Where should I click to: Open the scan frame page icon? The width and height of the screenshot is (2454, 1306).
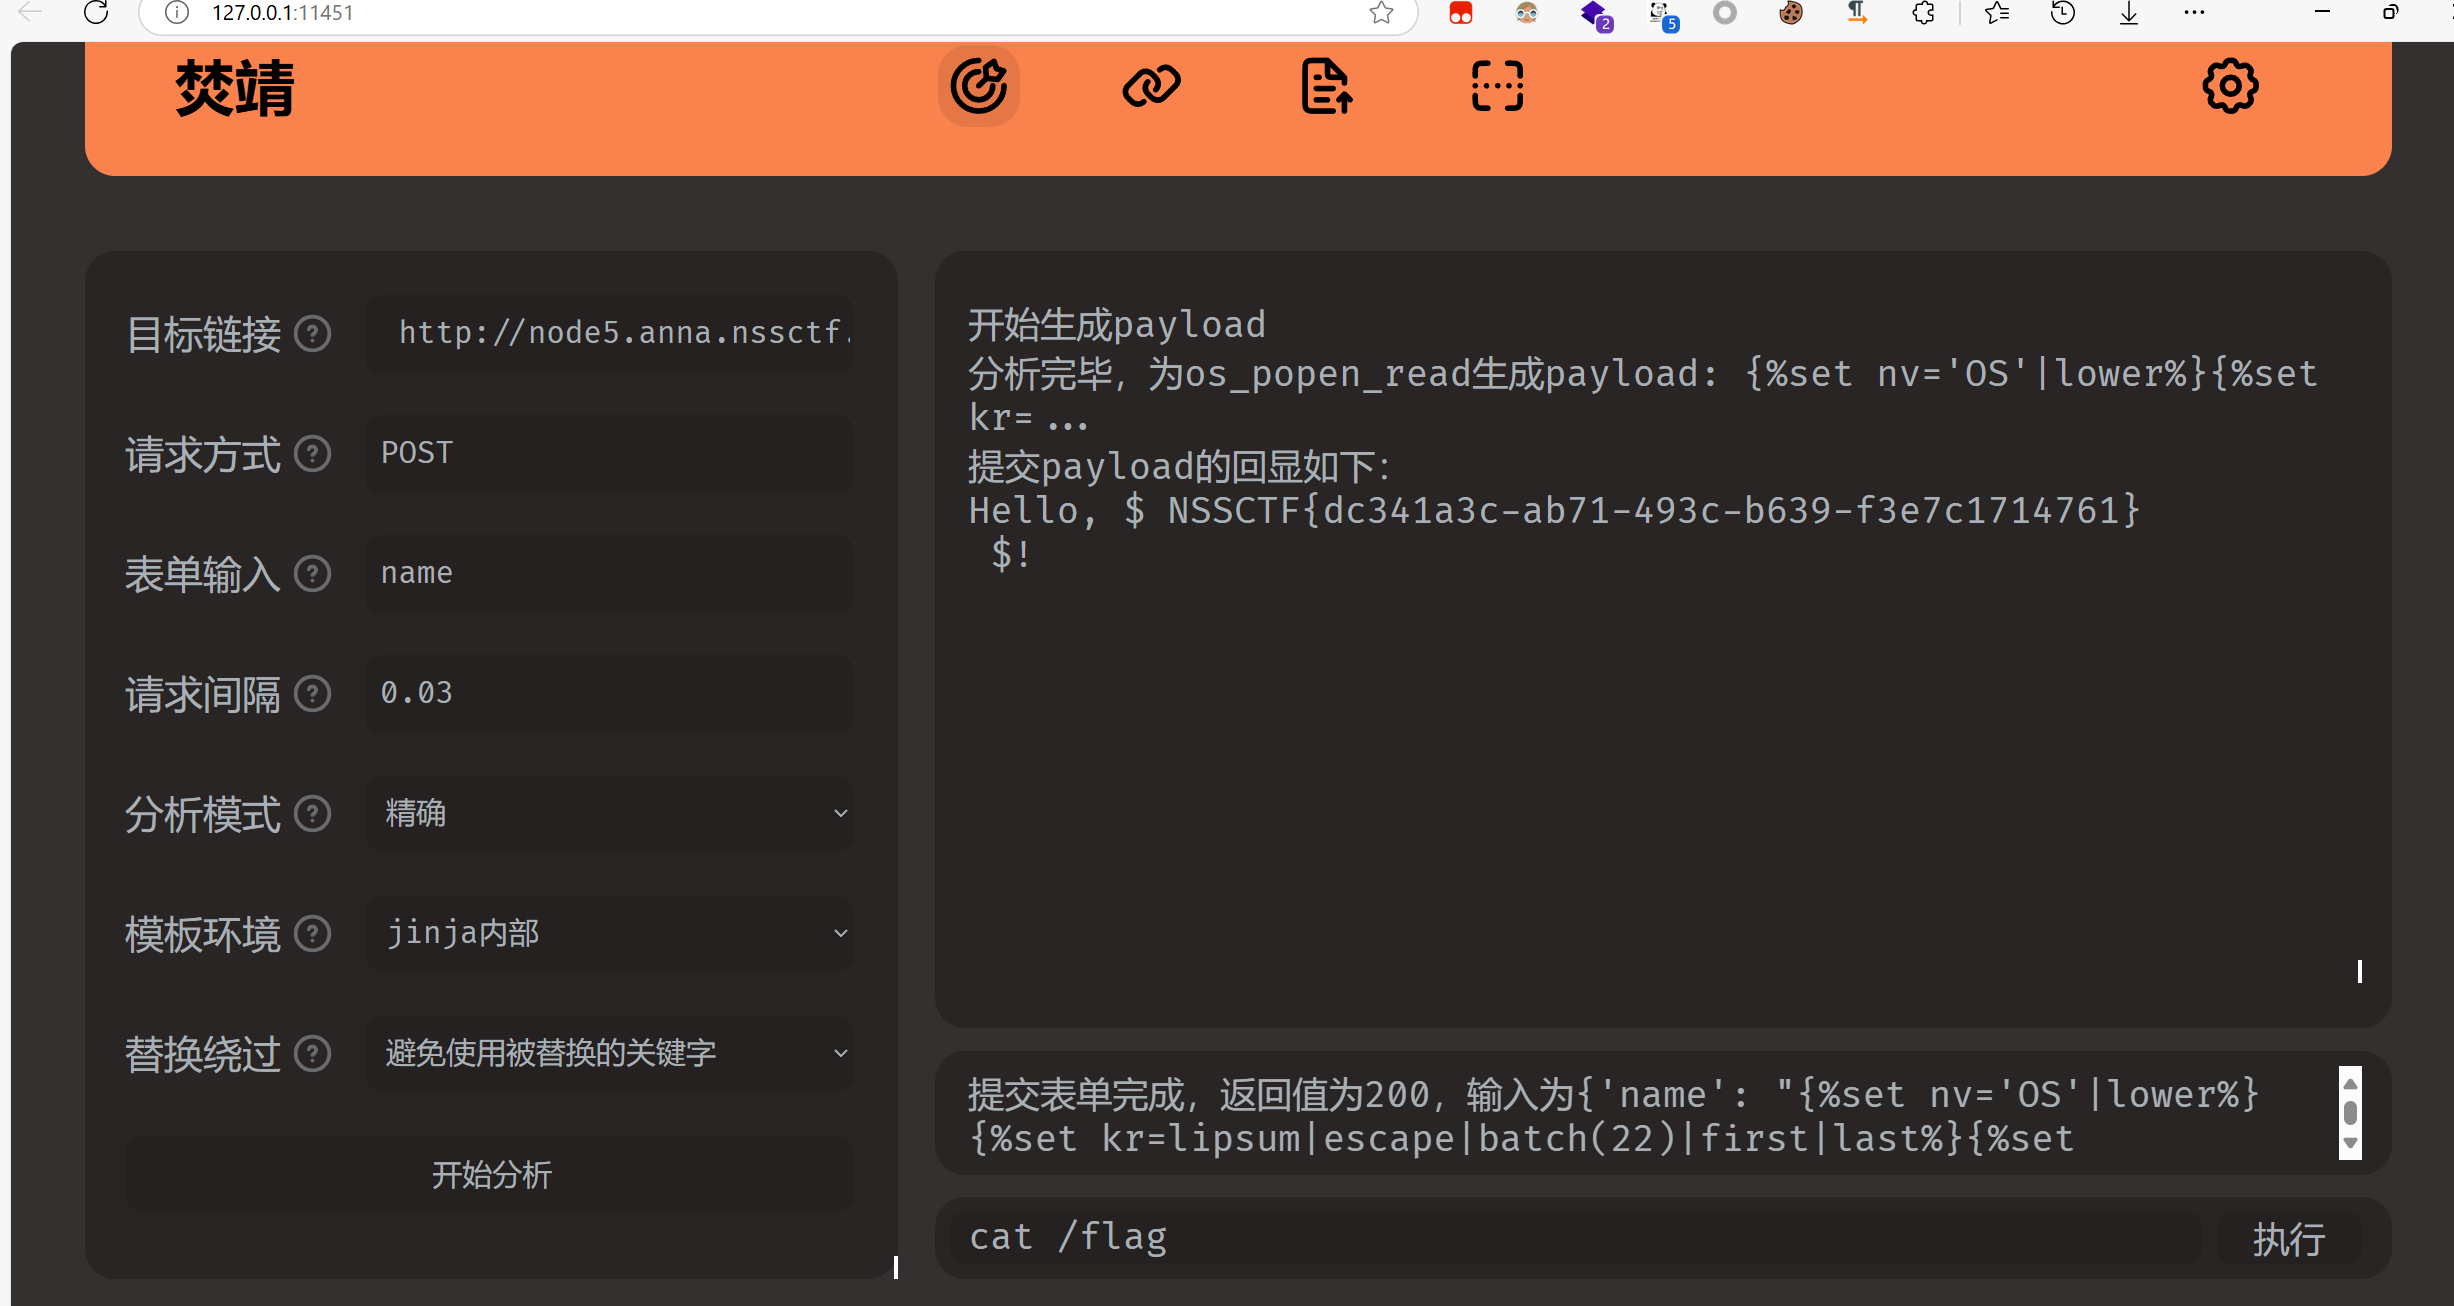[1497, 86]
